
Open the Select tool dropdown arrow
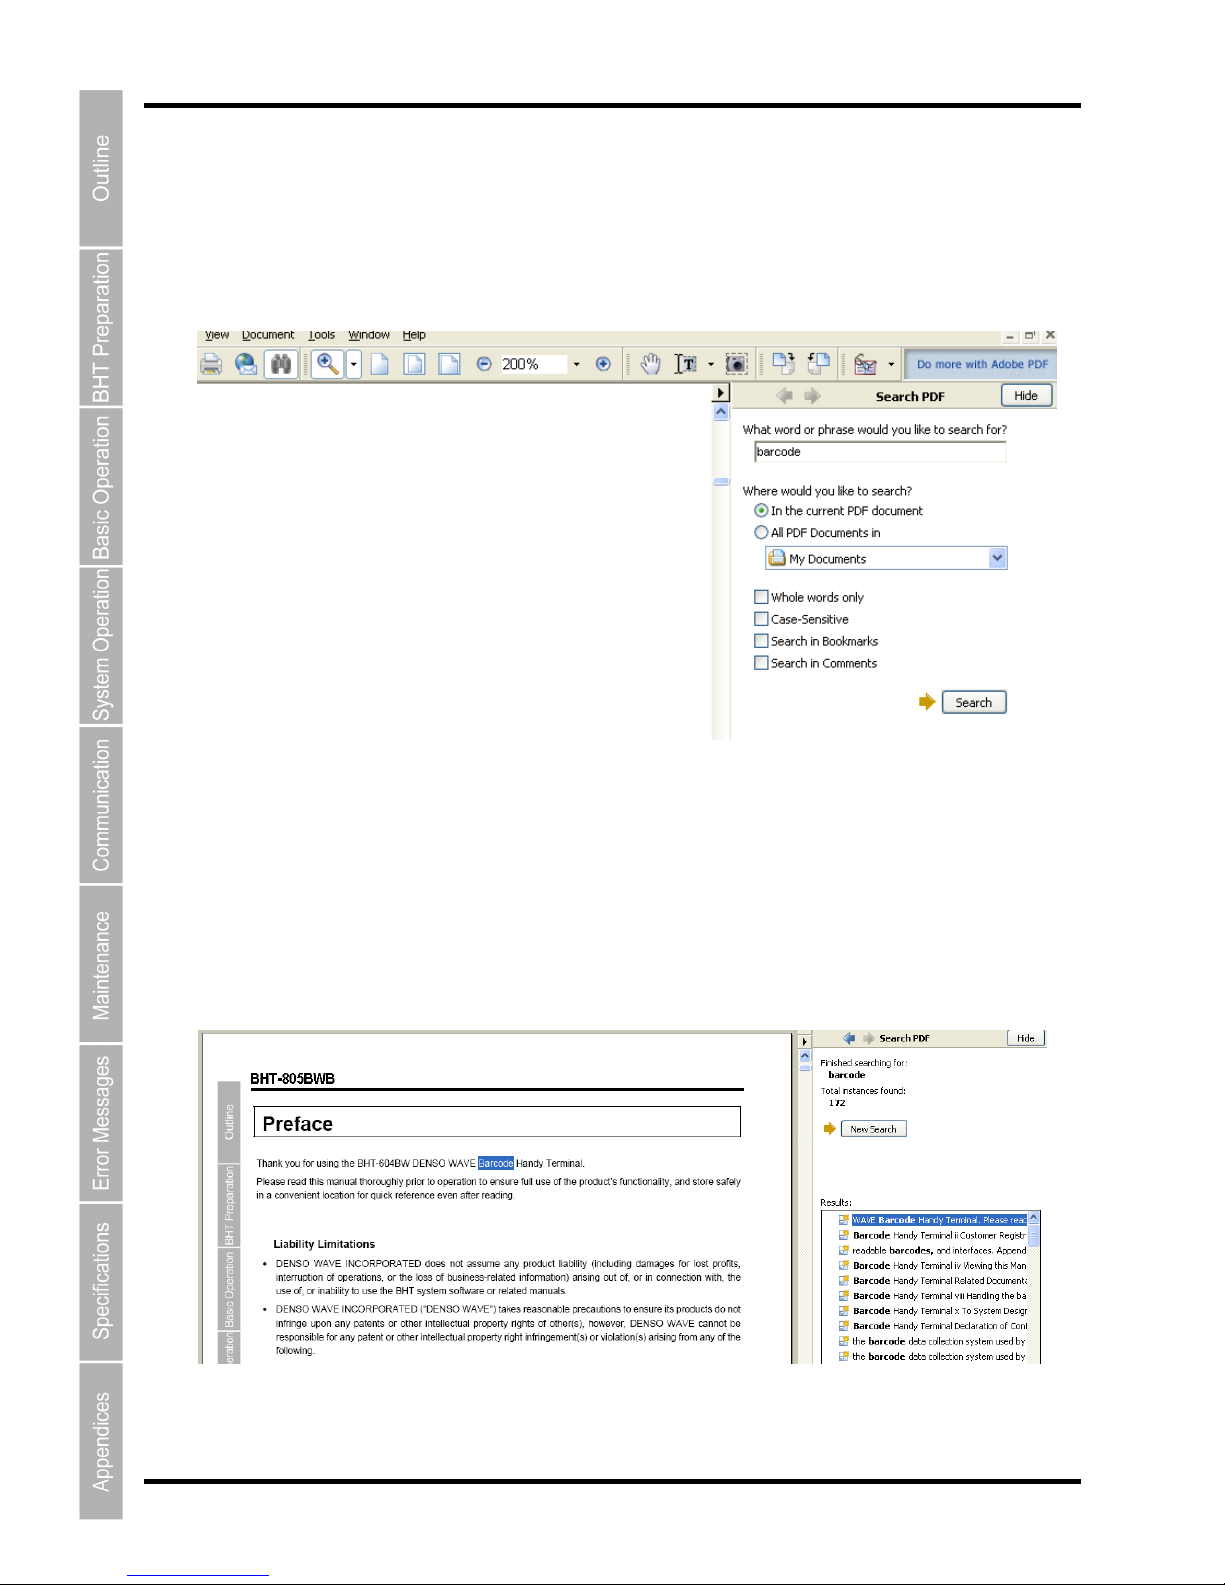click(711, 364)
